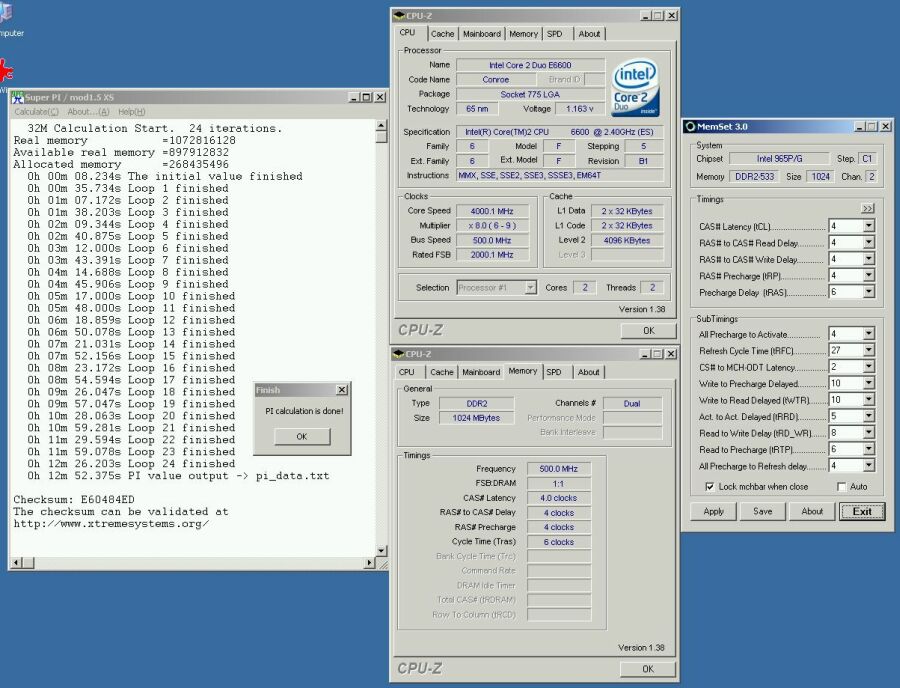Click Super PI horizontal scrollbar left arrow
The image size is (900, 688).
pyautogui.click(x=16, y=563)
